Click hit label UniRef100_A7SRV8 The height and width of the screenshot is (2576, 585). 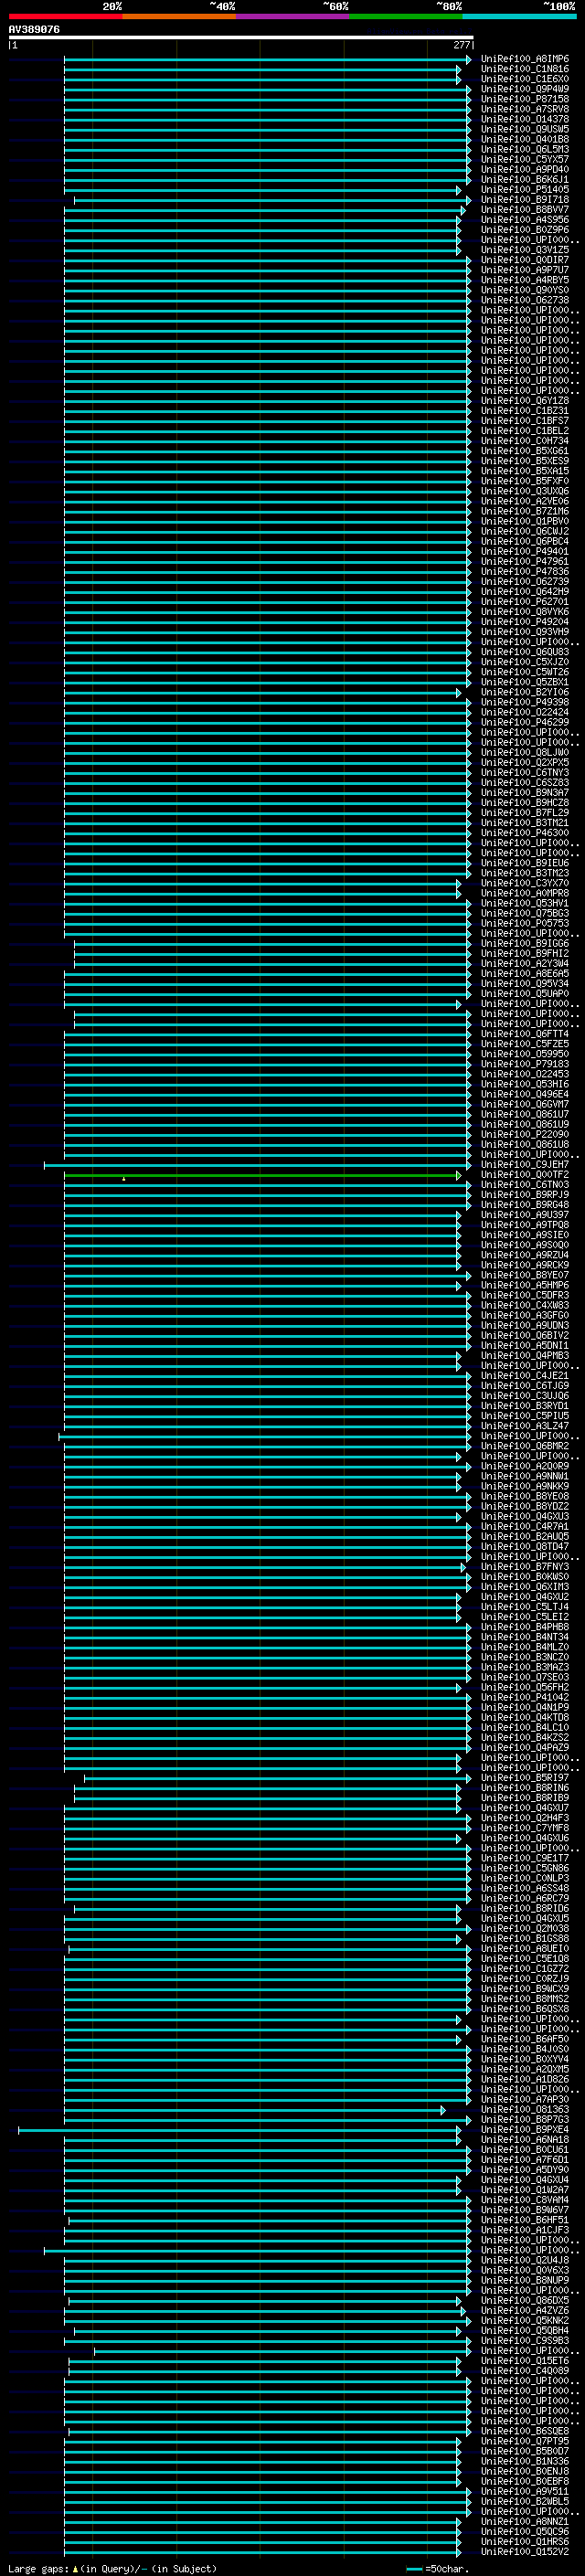click(524, 109)
